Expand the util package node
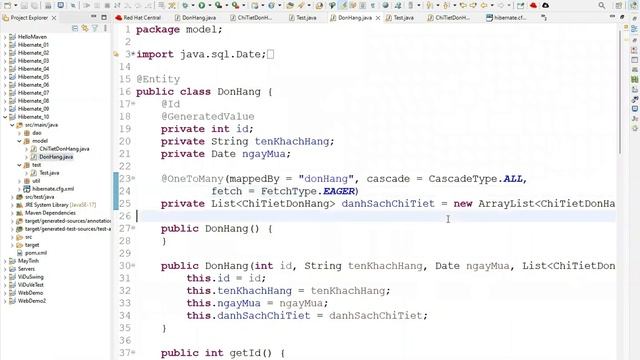Image resolution: width=640 pixels, height=360 pixels. [x=19, y=181]
